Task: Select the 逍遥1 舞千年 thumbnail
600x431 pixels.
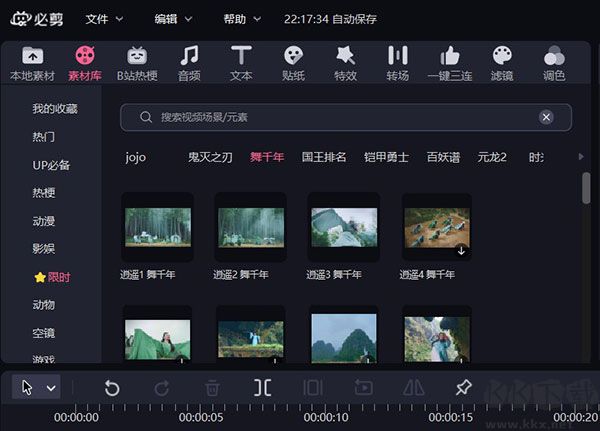Action: [158, 227]
